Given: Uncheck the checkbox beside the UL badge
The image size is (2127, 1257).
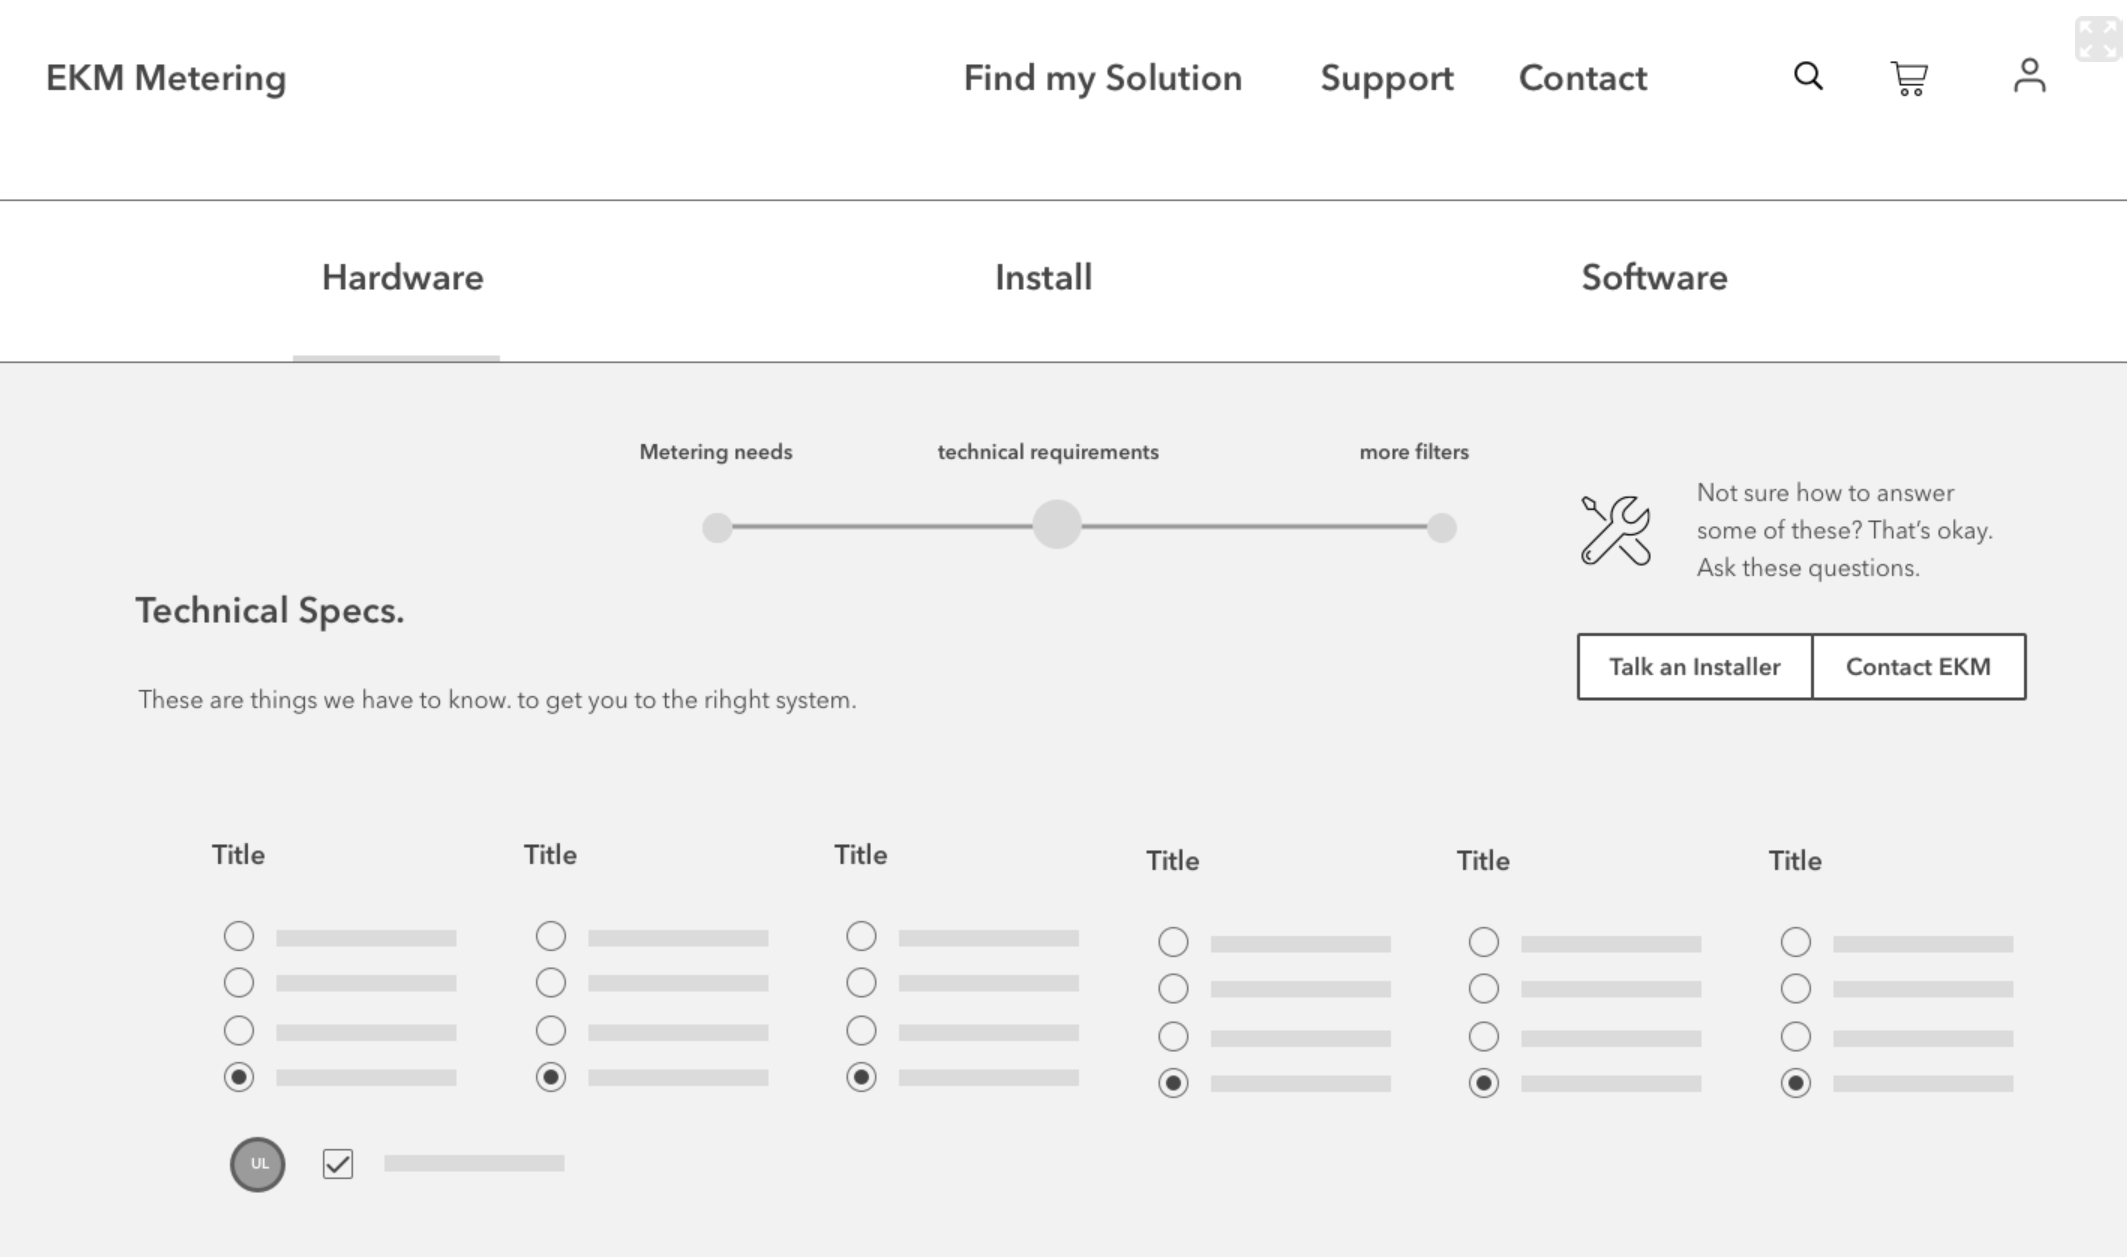Looking at the screenshot, I should tap(338, 1164).
